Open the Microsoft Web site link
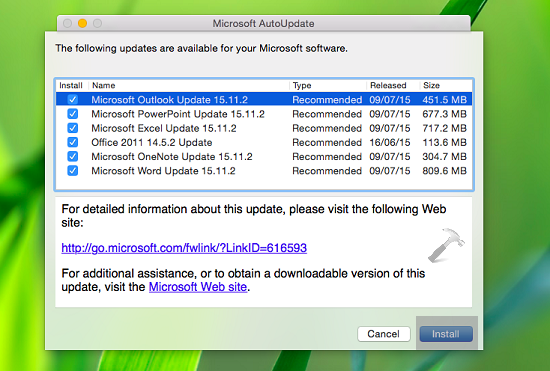 tap(198, 287)
